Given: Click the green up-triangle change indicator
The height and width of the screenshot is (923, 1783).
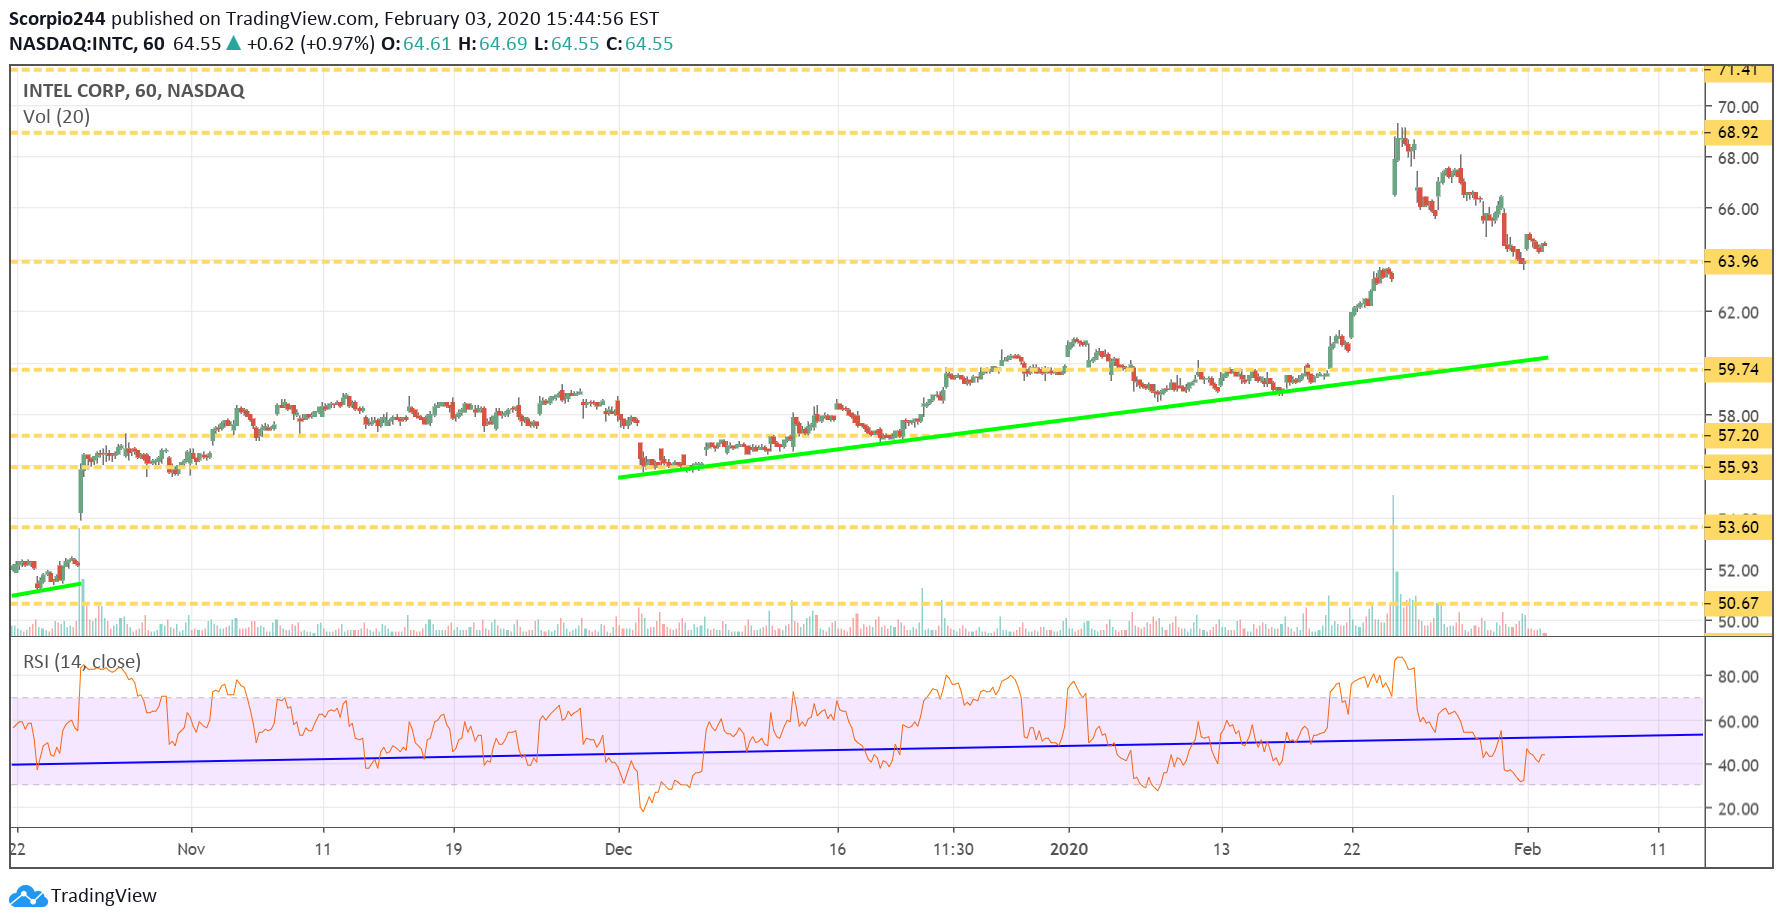Looking at the screenshot, I should (x=234, y=43).
